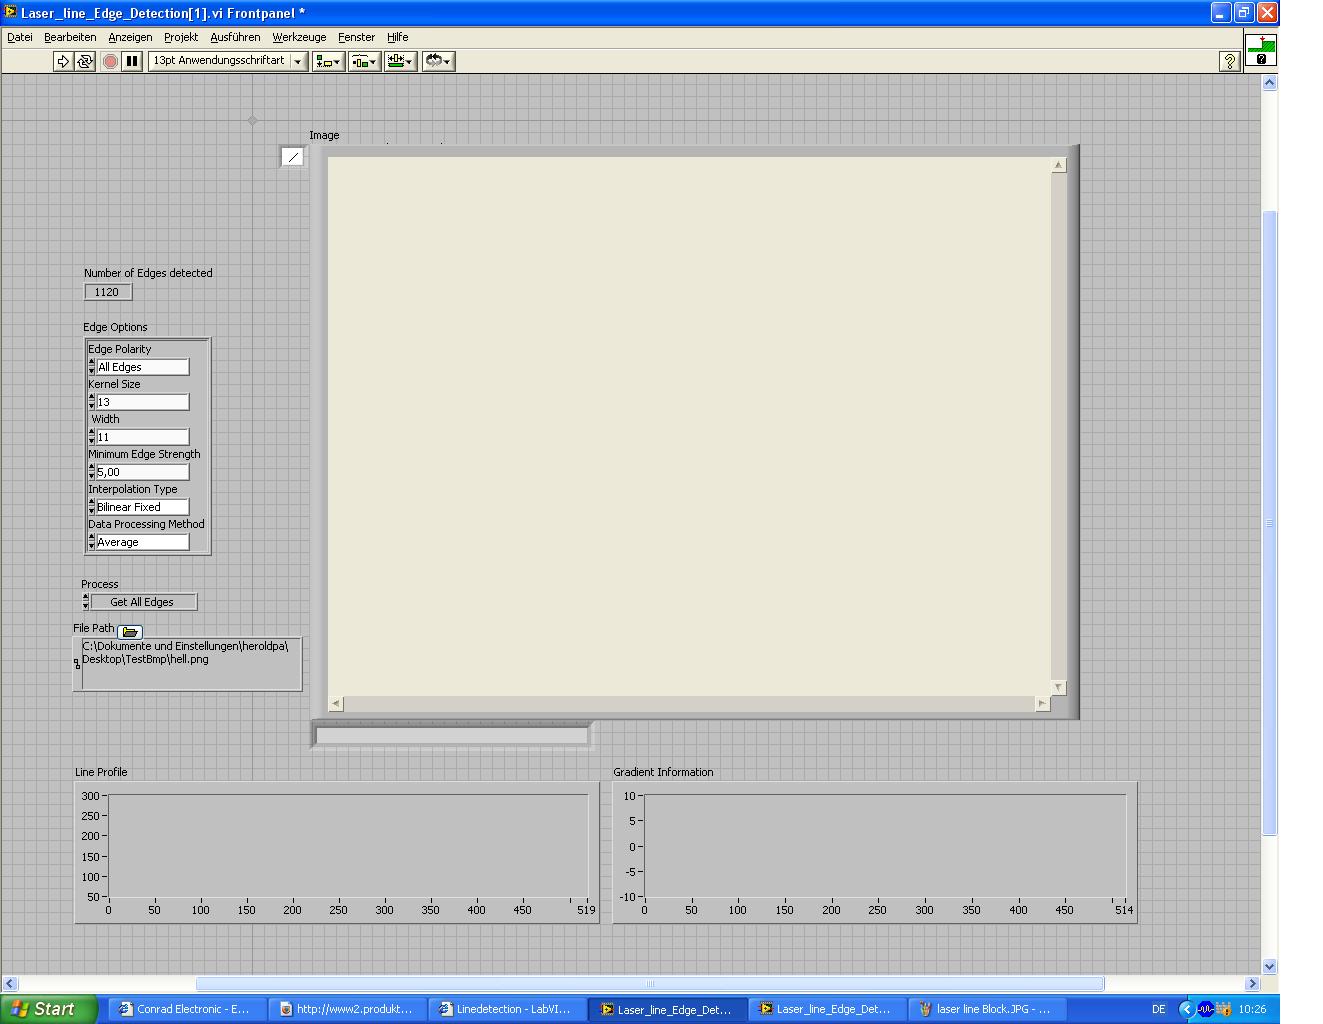Open the Edge Polarity selector showing All Edges

point(142,367)
